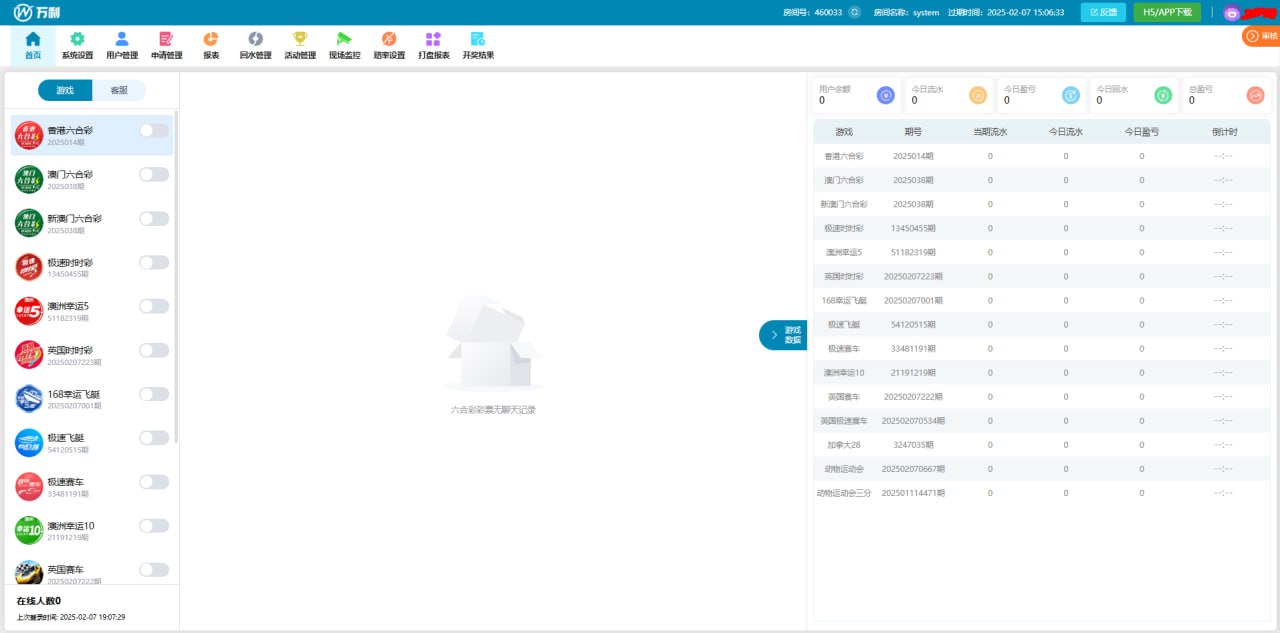Click the game list vertical scrollbar
This screenshot has height=633, width=1280.
[177, 275]
